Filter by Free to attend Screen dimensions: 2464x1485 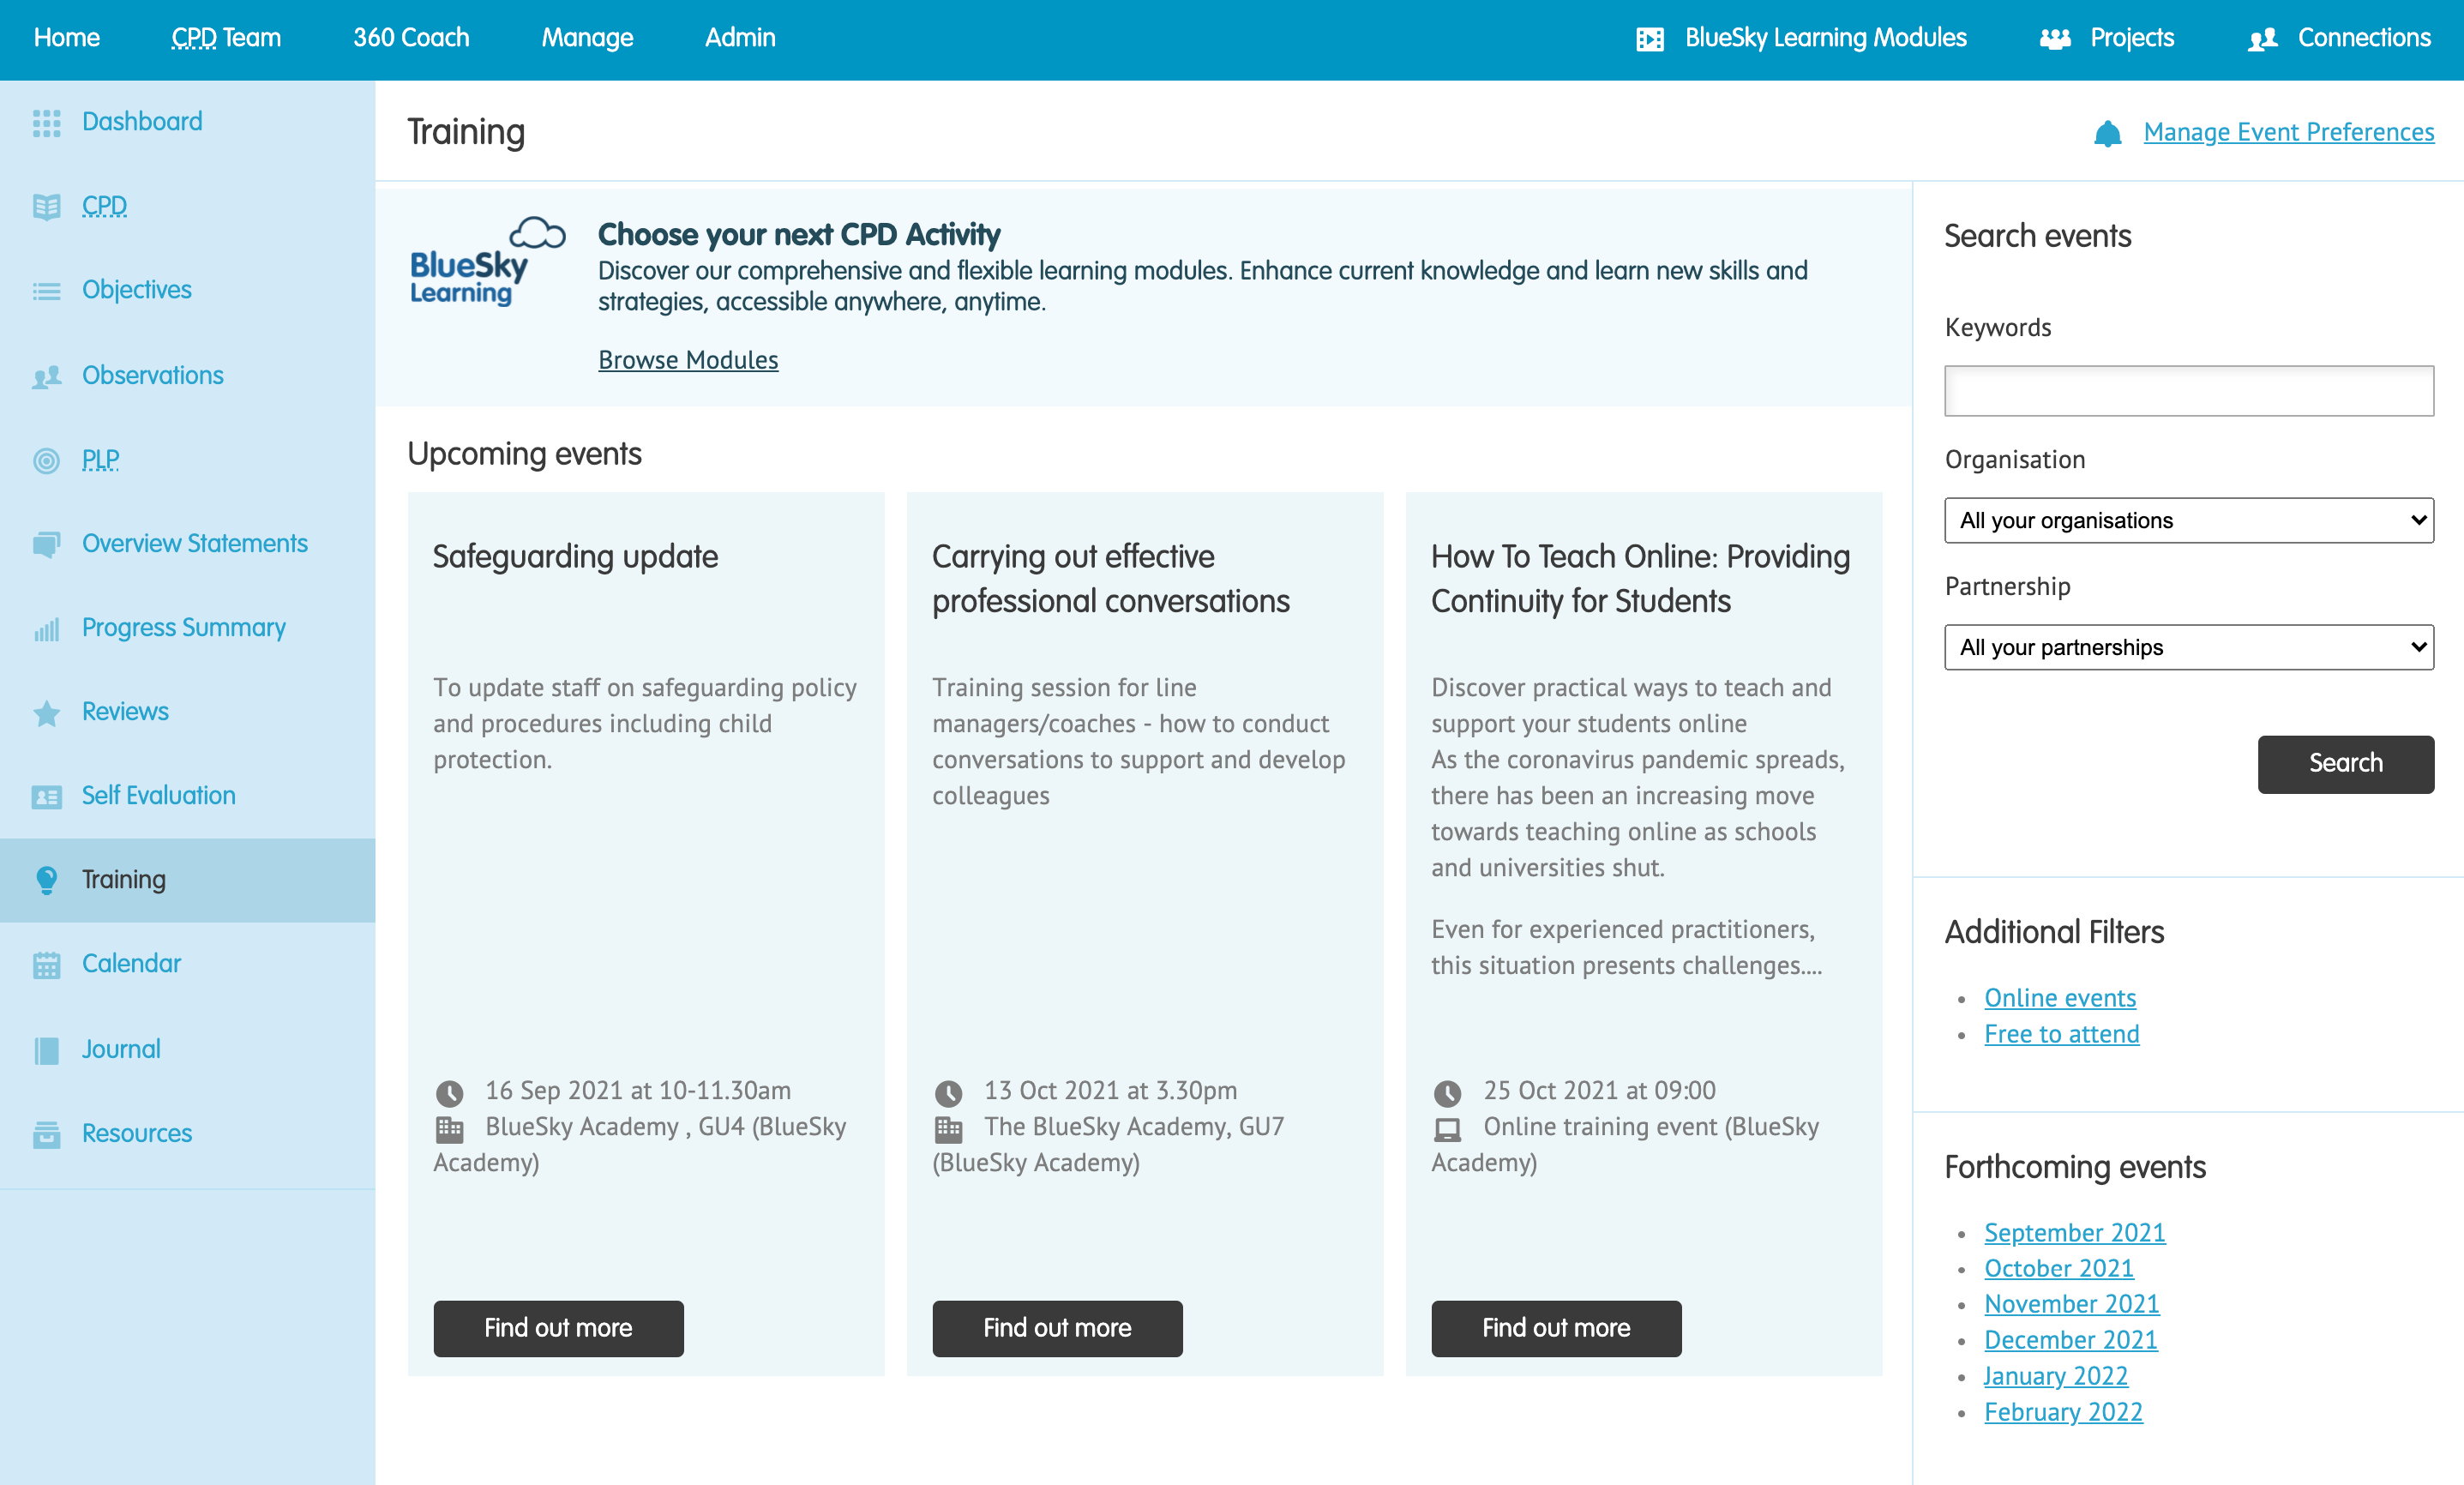pos(2062,1034)
